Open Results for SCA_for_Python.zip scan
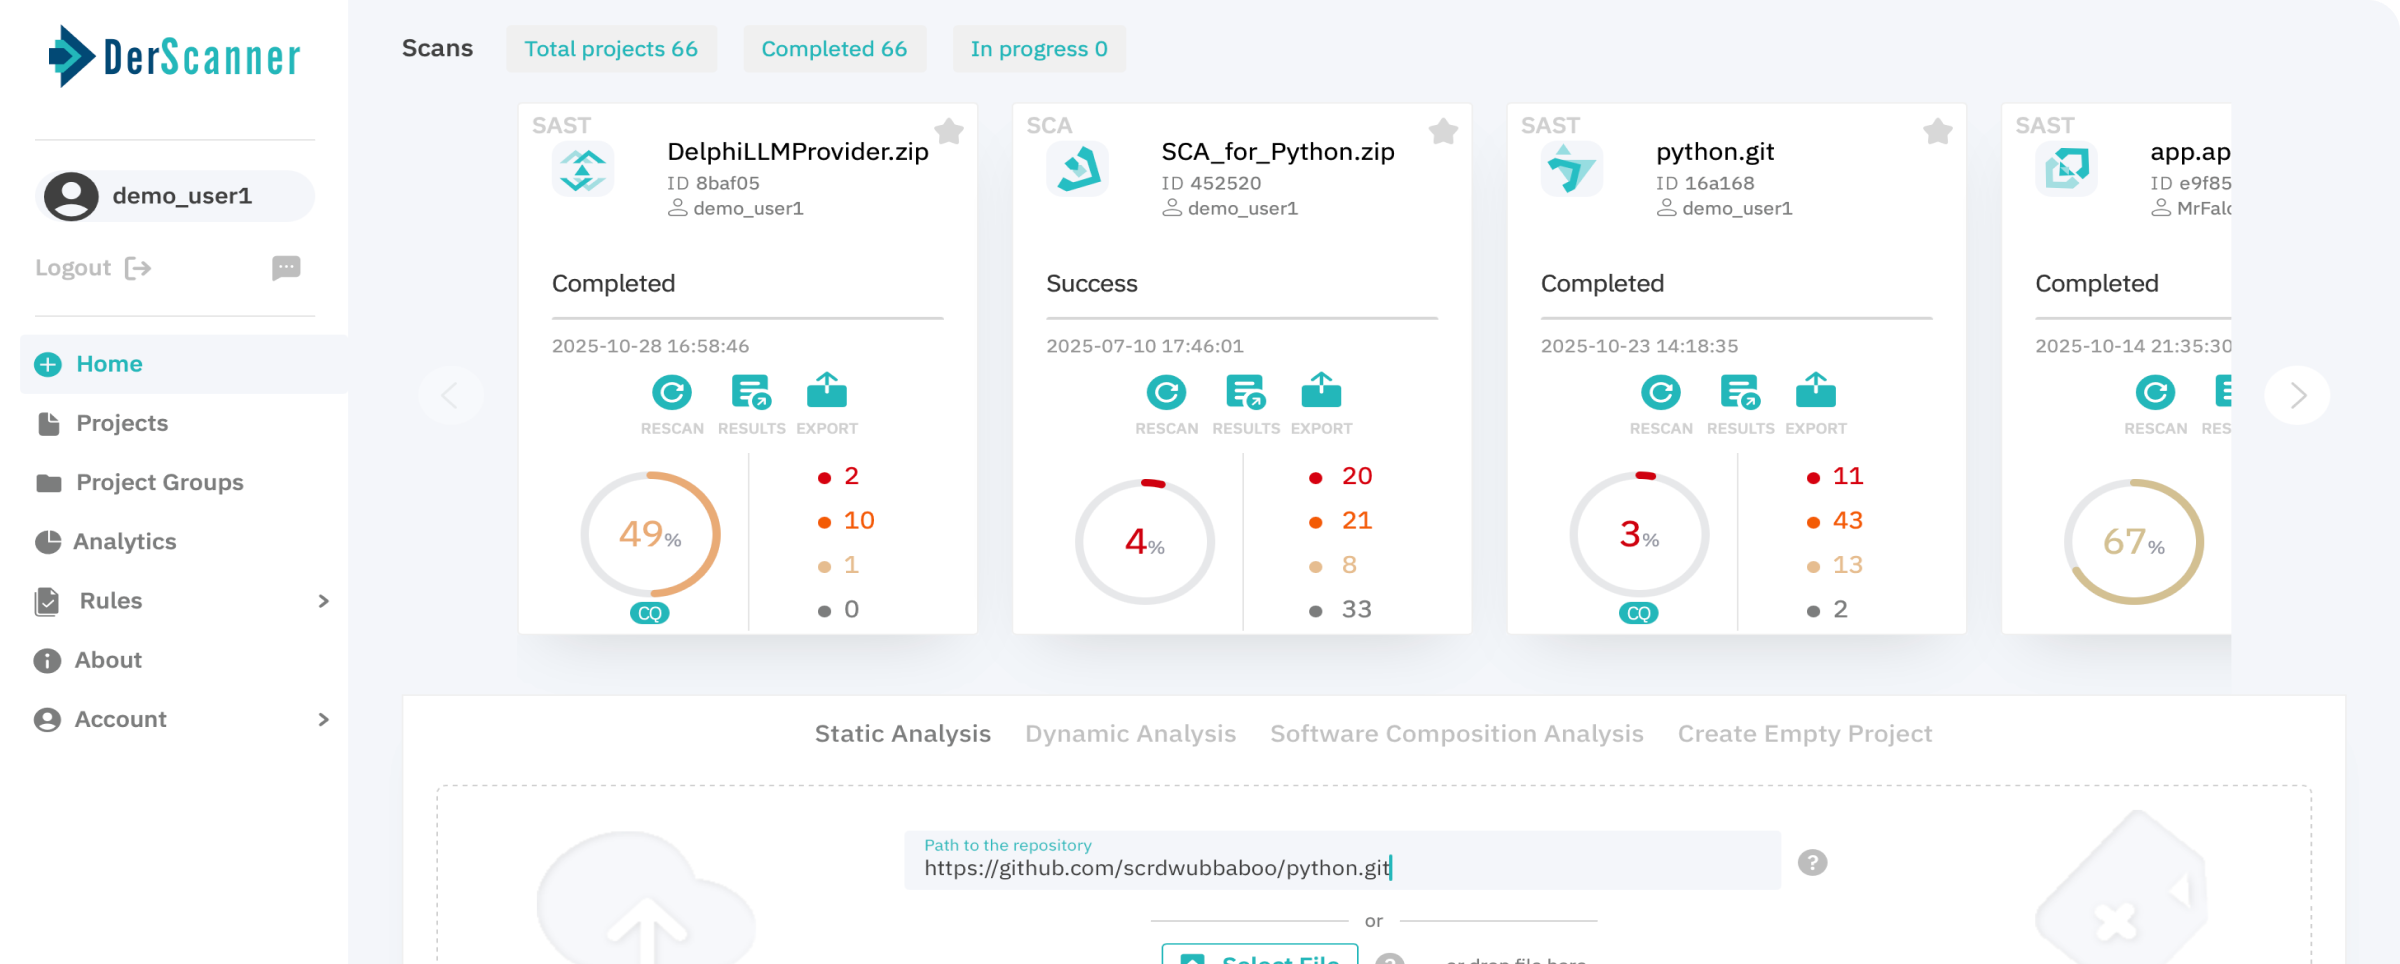 tap(1245, 393)
